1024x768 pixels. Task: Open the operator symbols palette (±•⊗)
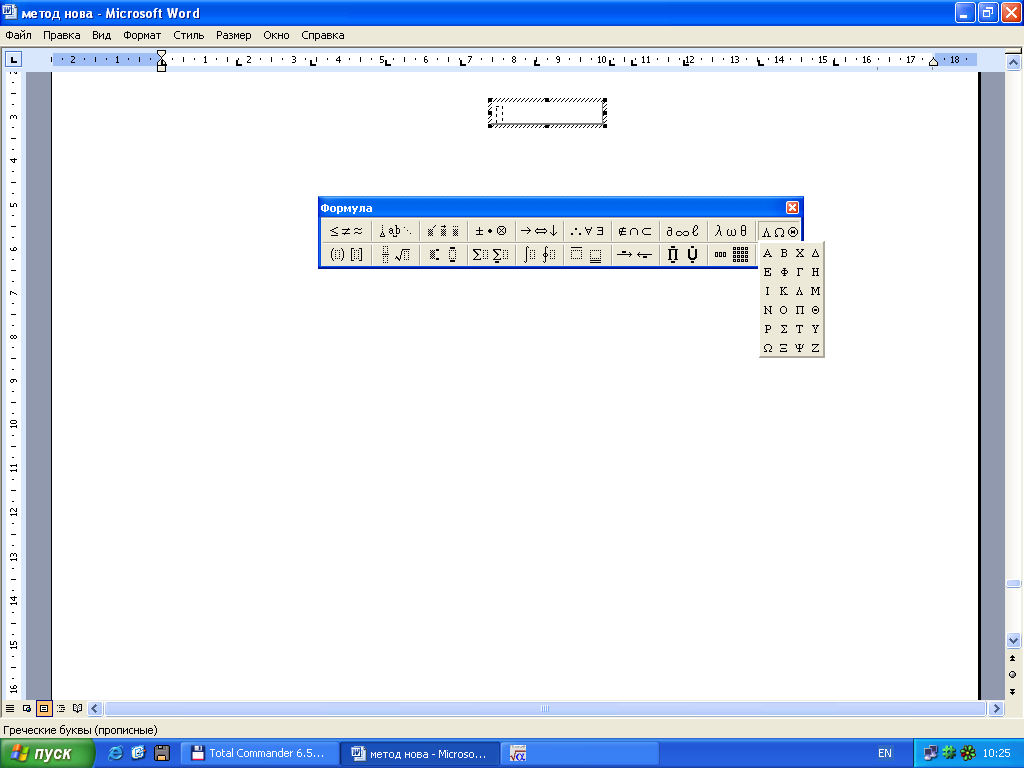490,231
